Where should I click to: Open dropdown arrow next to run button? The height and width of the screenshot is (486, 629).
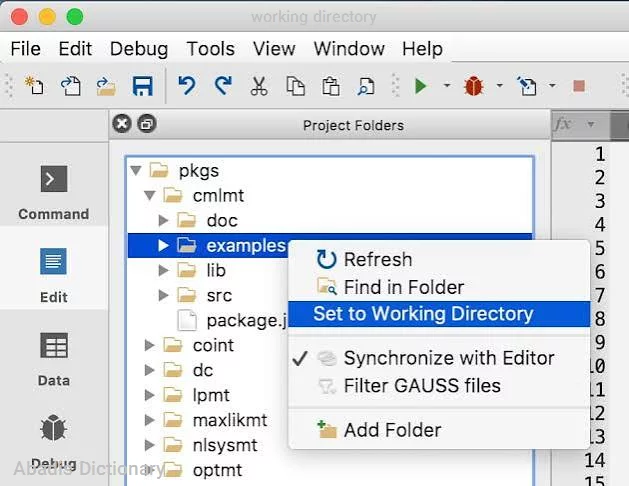coord(446,85)
